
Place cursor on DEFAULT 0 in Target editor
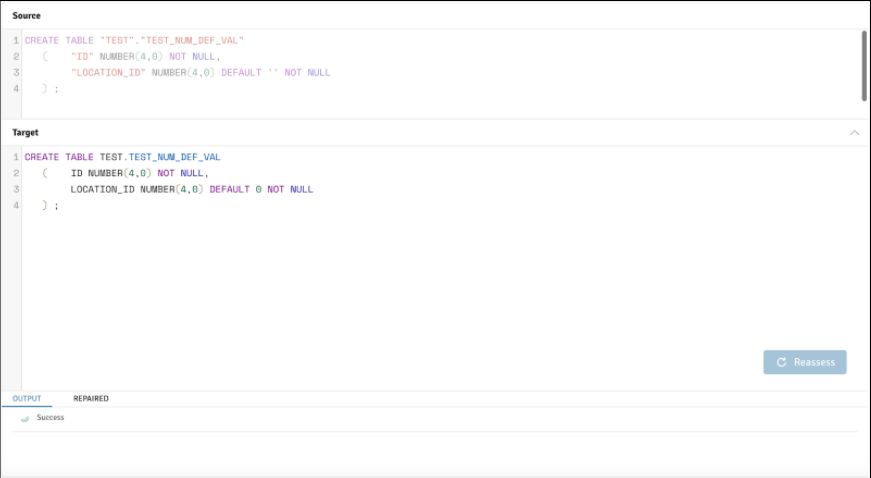[x=235, y=189]
